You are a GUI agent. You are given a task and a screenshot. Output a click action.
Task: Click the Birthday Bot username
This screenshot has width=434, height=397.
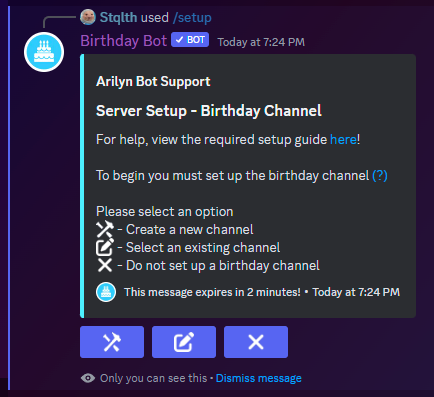tap(123, 41)
